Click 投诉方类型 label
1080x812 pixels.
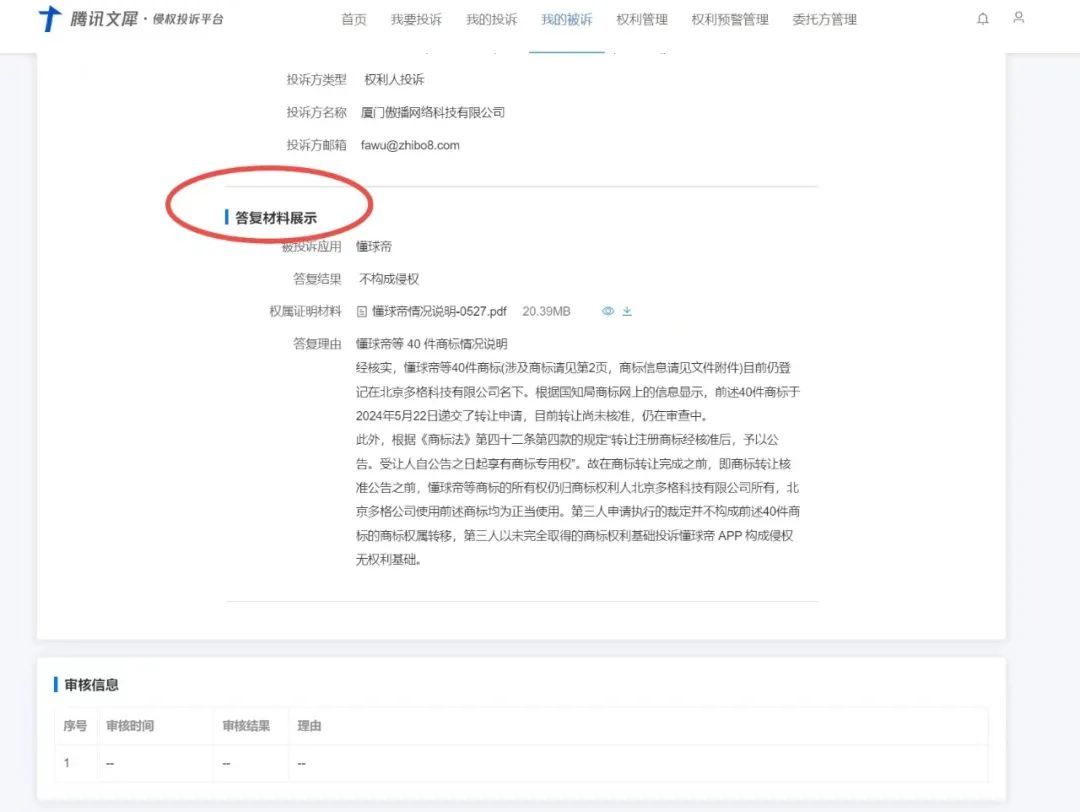tap(316, 79)
